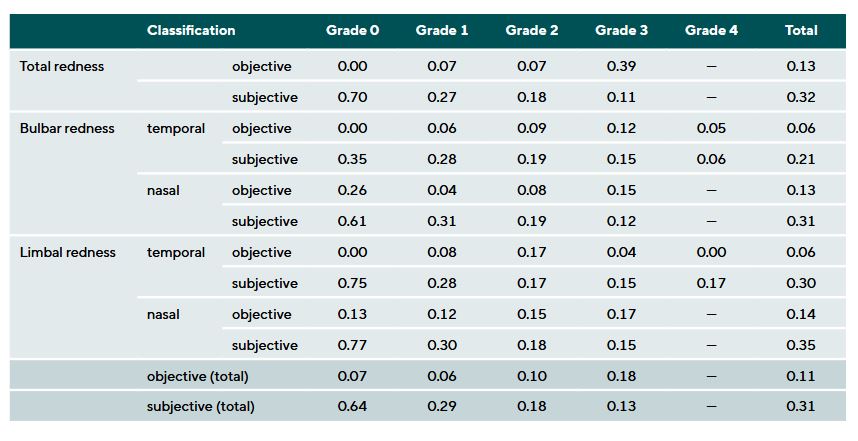Select the 0.64 cell in the bottom row
Viewport: 858px width, 441px height.
pos(352,406)
